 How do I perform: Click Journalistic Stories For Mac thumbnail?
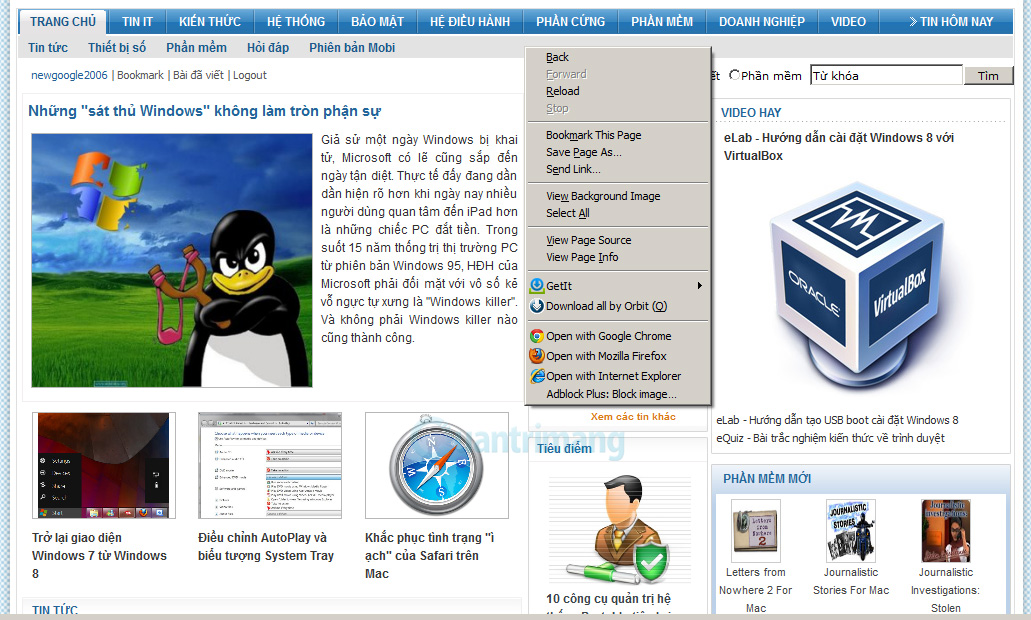tap(851, 531)
